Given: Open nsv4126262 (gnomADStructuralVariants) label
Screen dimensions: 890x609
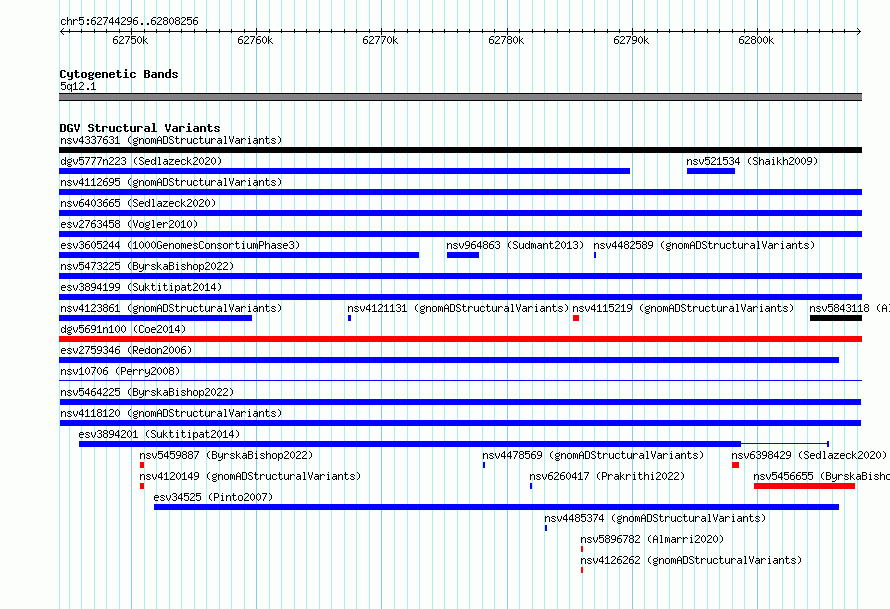Looking at the screenshot, I should click(x=691, y=560).
